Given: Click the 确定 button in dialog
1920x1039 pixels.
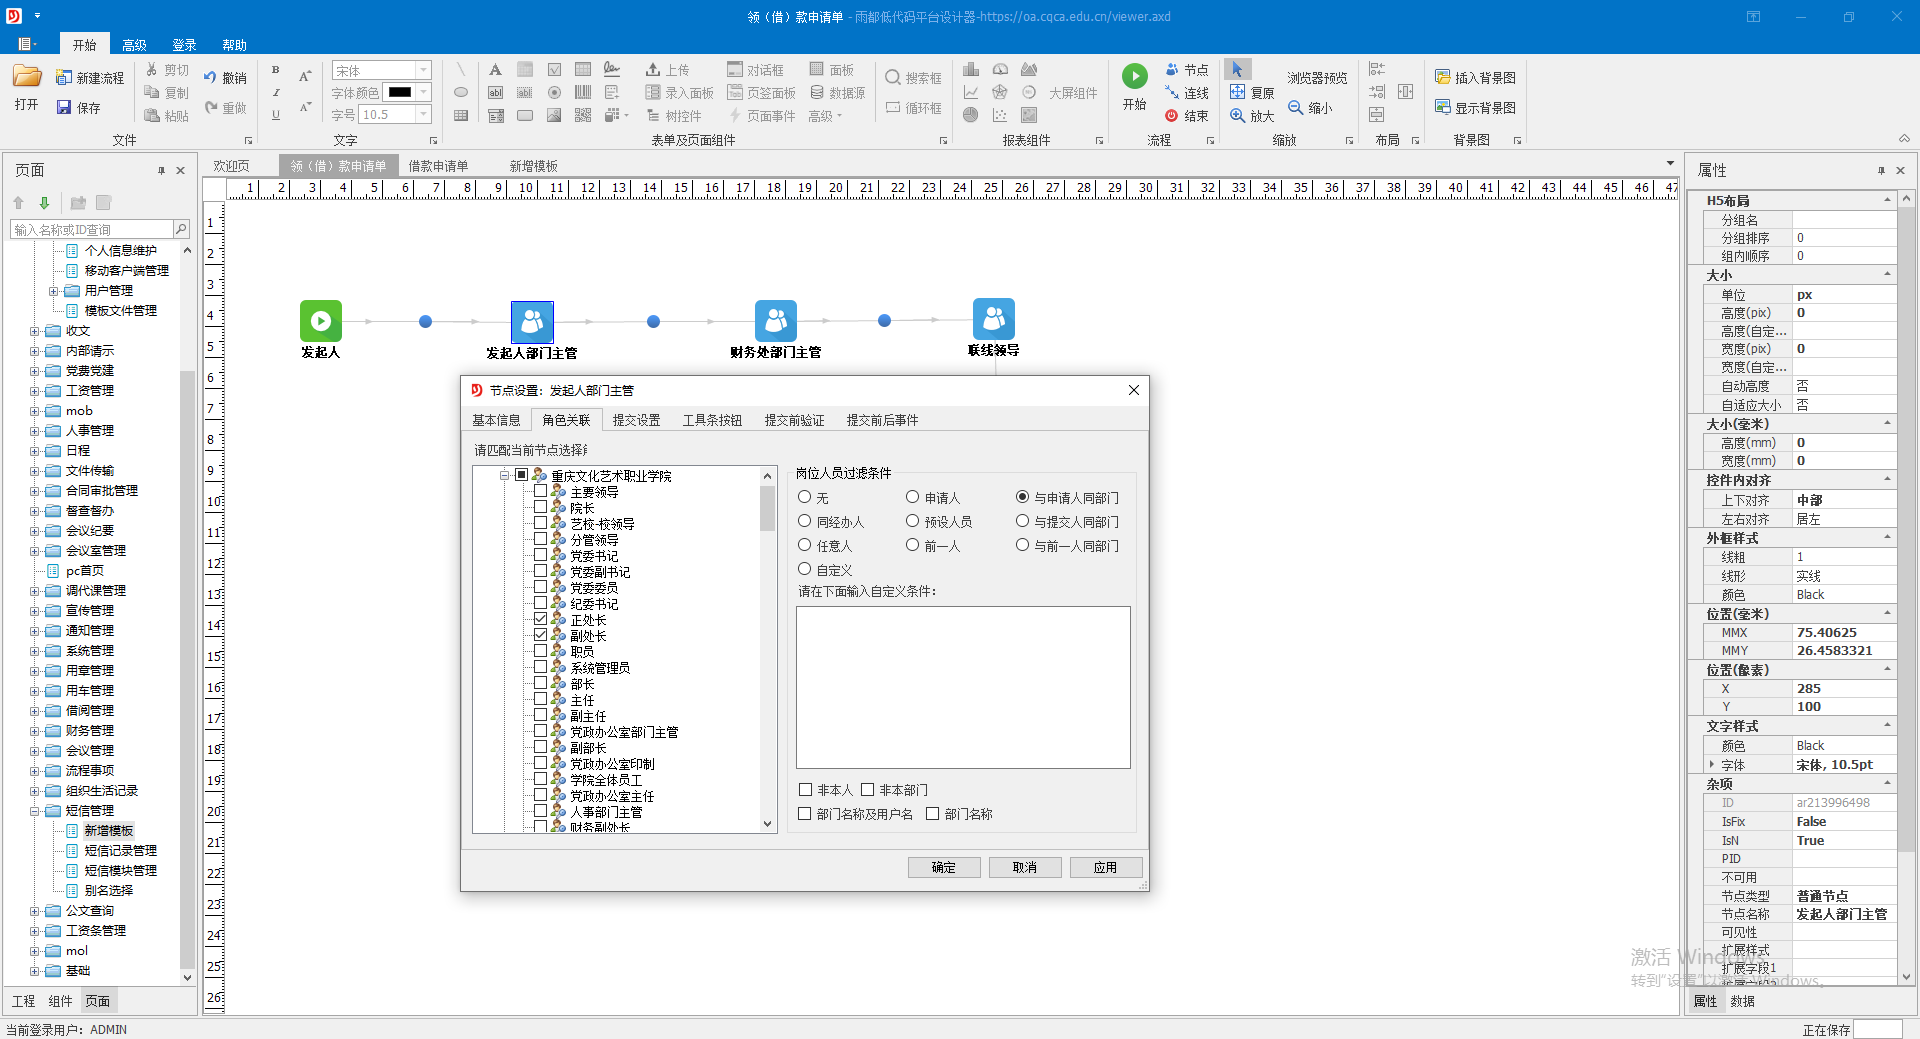Looking at the screenshot, I should [944, 867].
